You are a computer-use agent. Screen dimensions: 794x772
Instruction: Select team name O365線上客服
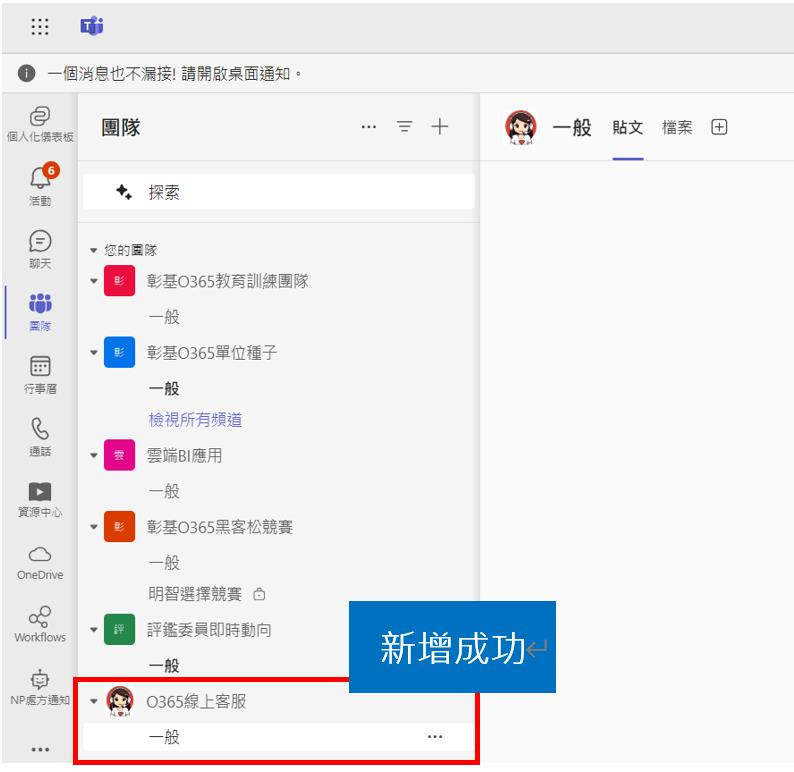tap(196, 702)
